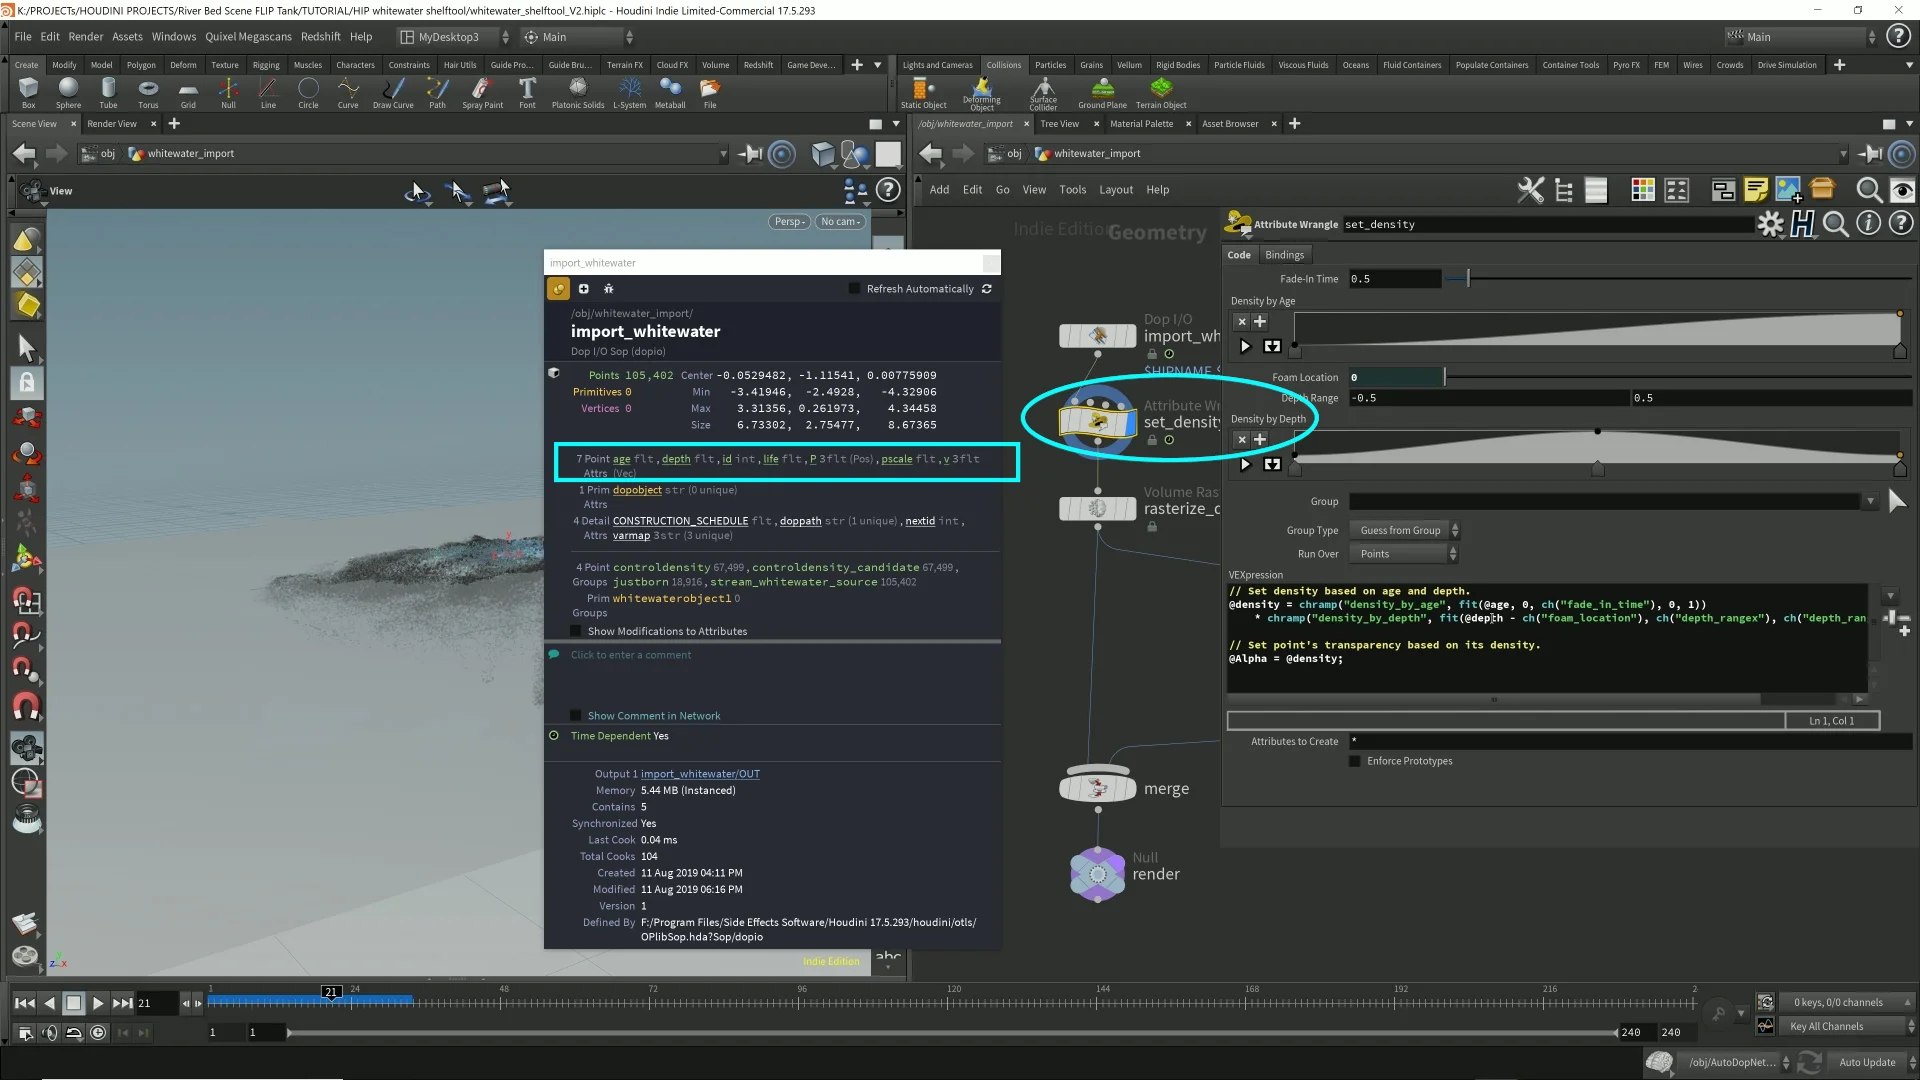The height and width of the screenshot is (1080, 1920).
Task: Toggle Enforce Prototypes checkbox
Action: 1355,761
